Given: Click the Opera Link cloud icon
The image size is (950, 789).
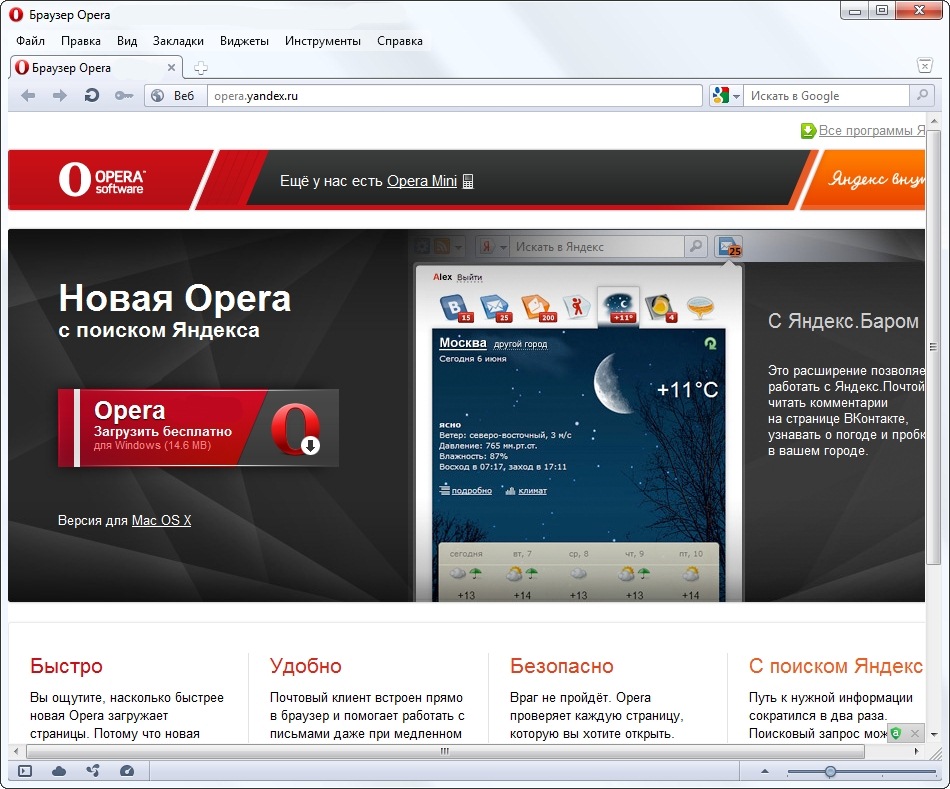Looking at the screenshot, I should click(x=59, y=771).
